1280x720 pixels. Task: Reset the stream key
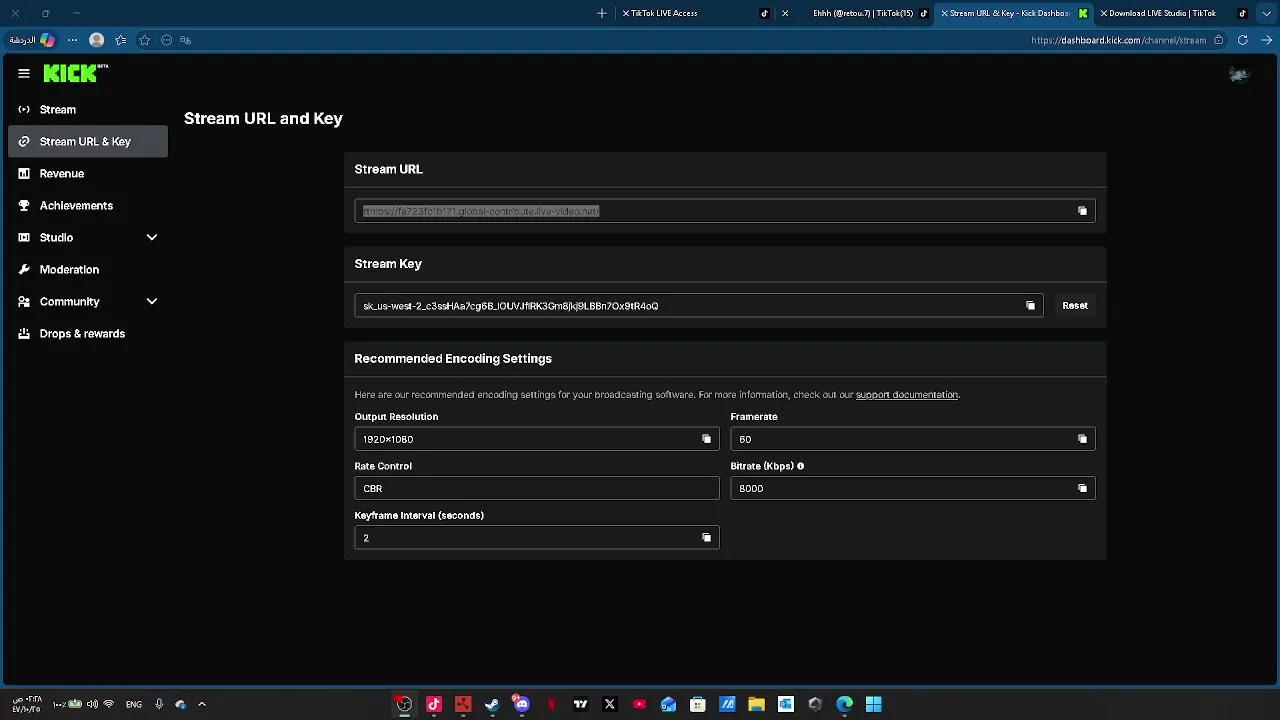tap(1075, 306)
